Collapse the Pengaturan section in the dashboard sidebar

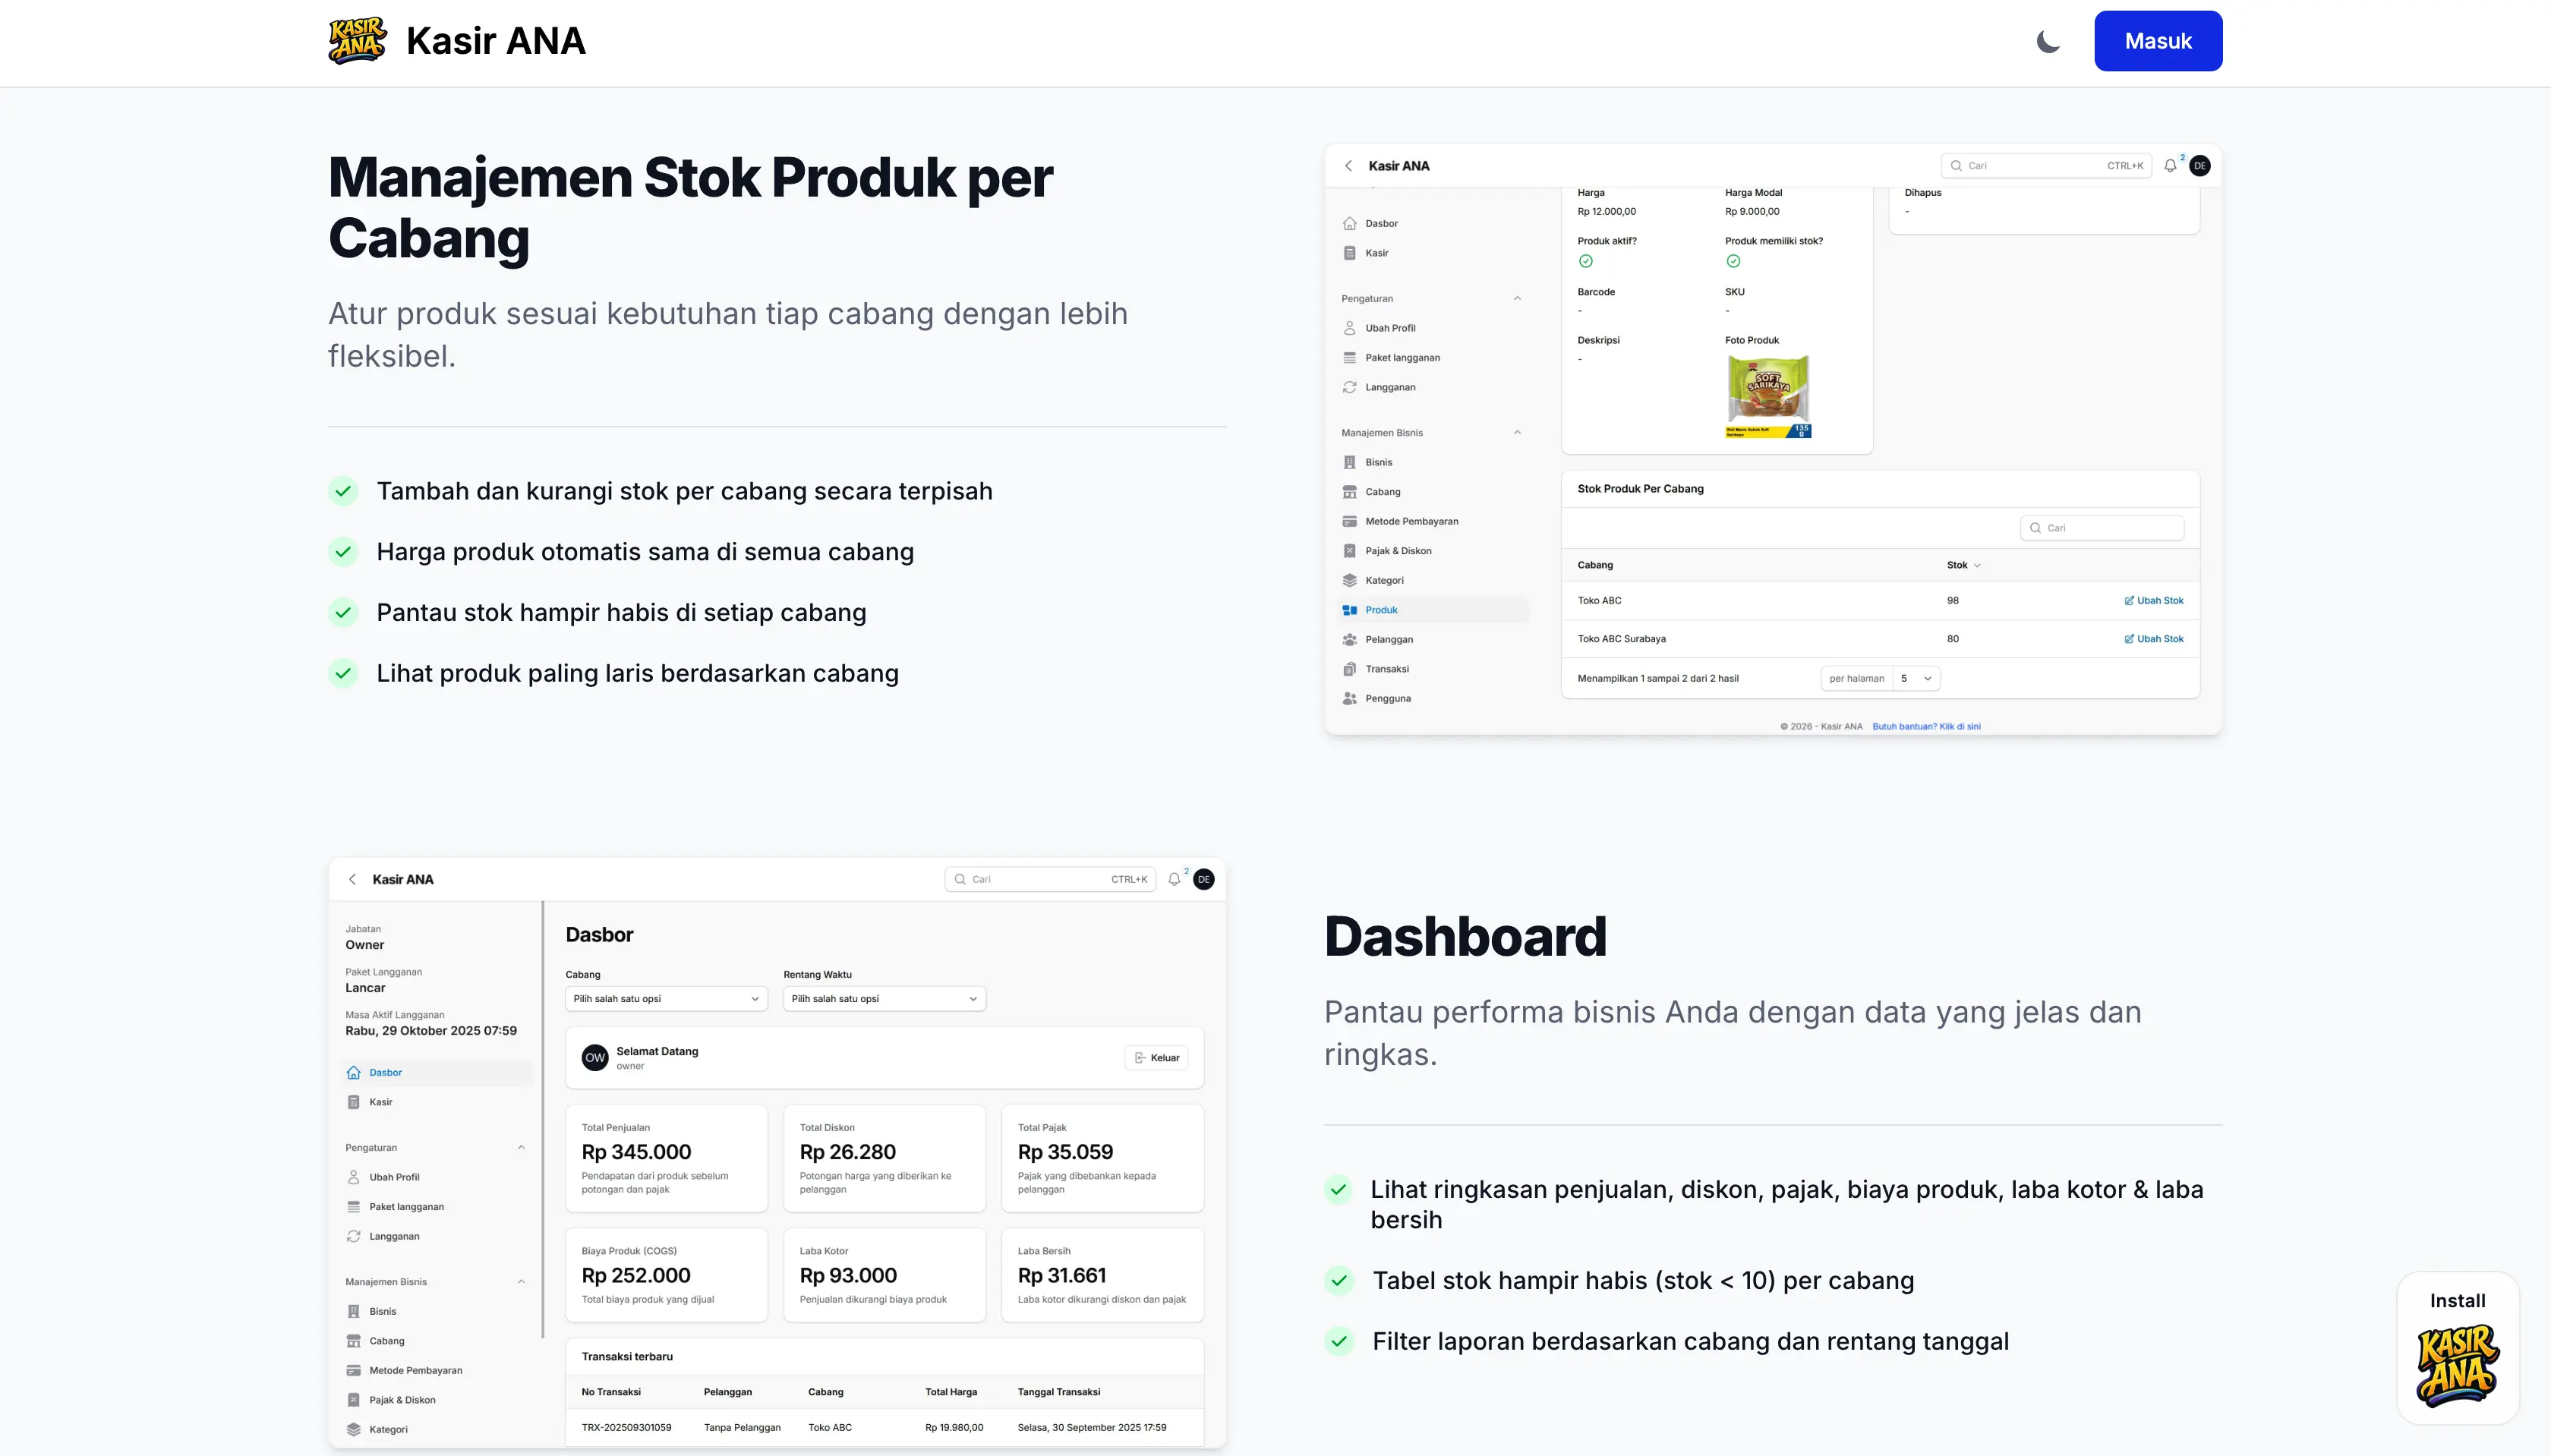coord(521,1147)
